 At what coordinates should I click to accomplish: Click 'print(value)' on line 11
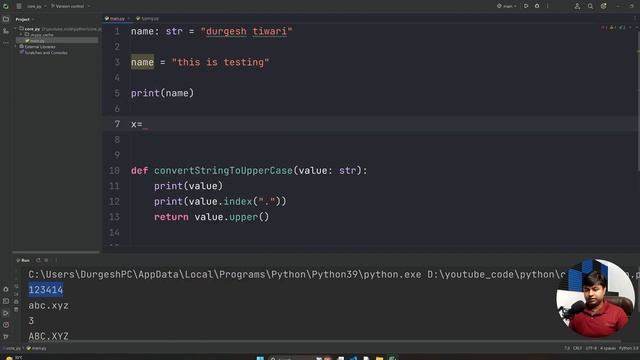click(x=189, y=186)
